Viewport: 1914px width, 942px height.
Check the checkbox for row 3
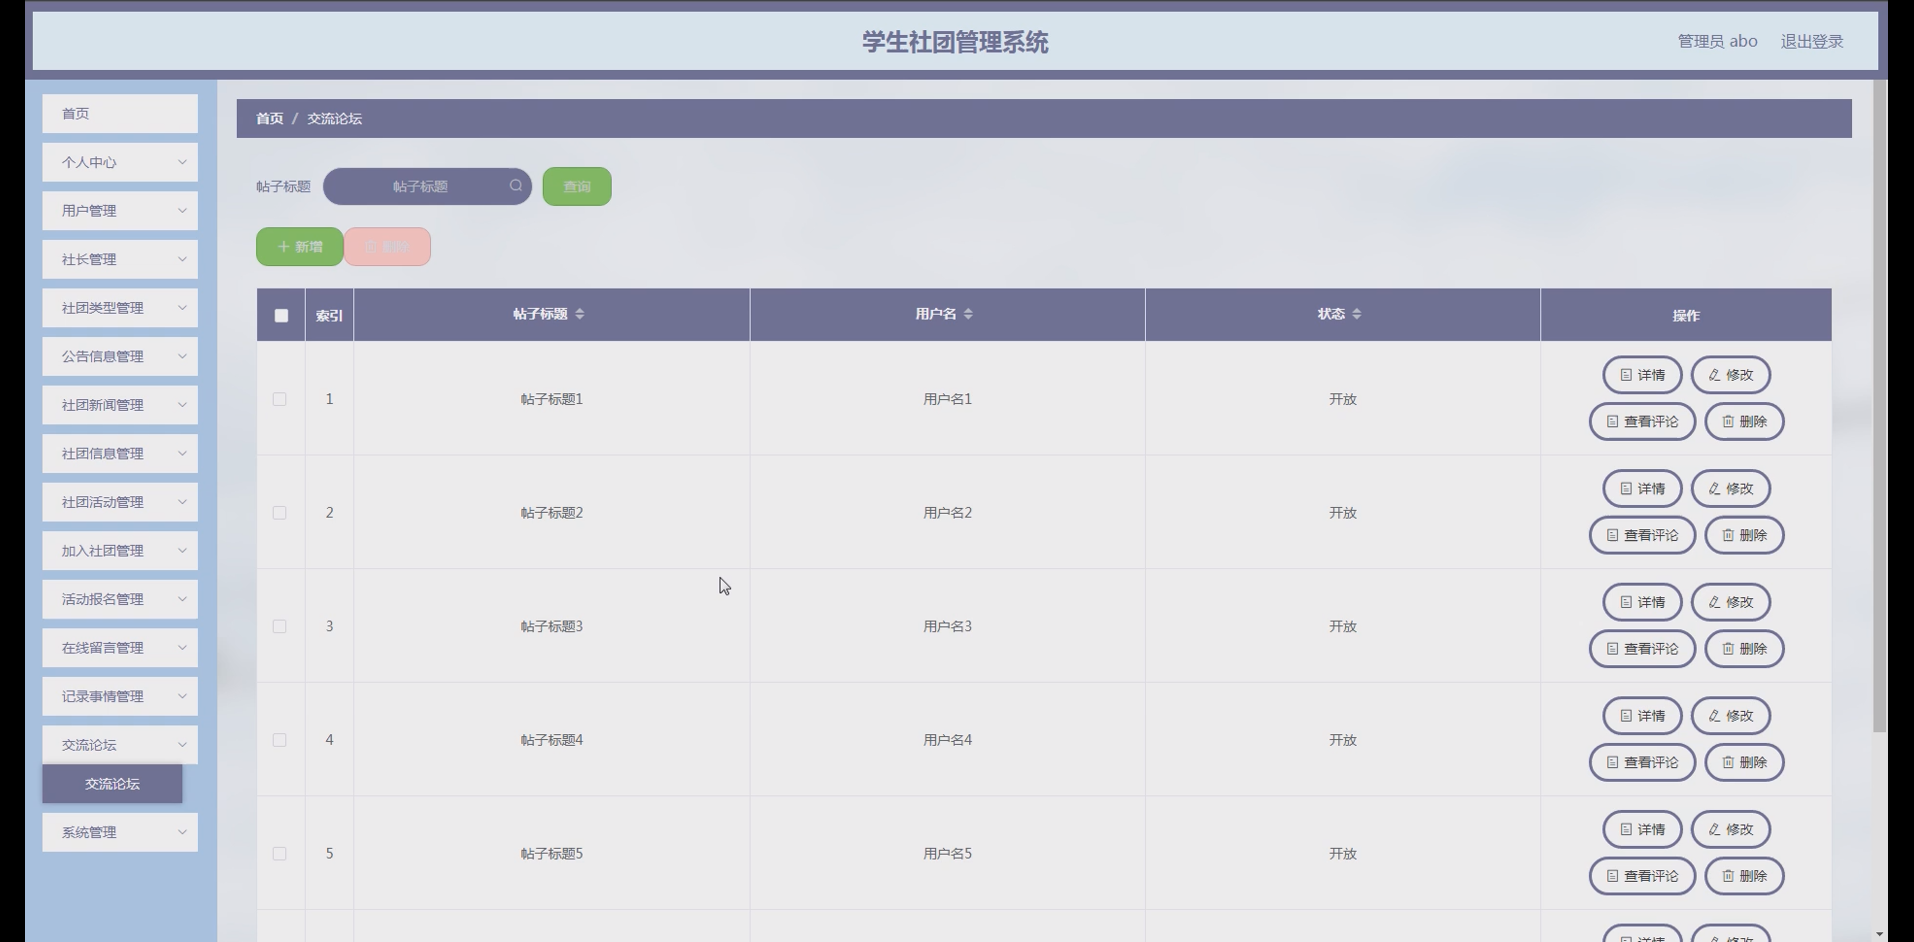[280, 626]
